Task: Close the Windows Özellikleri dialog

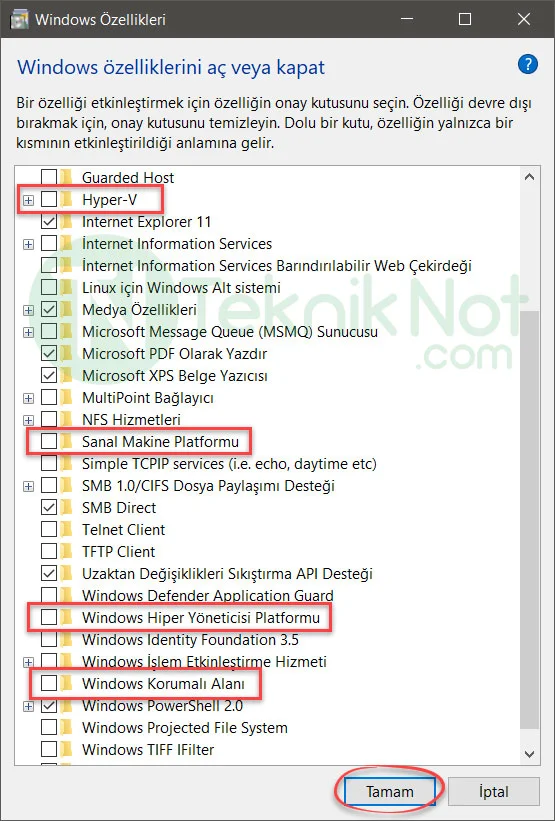Action: [524, 19]
